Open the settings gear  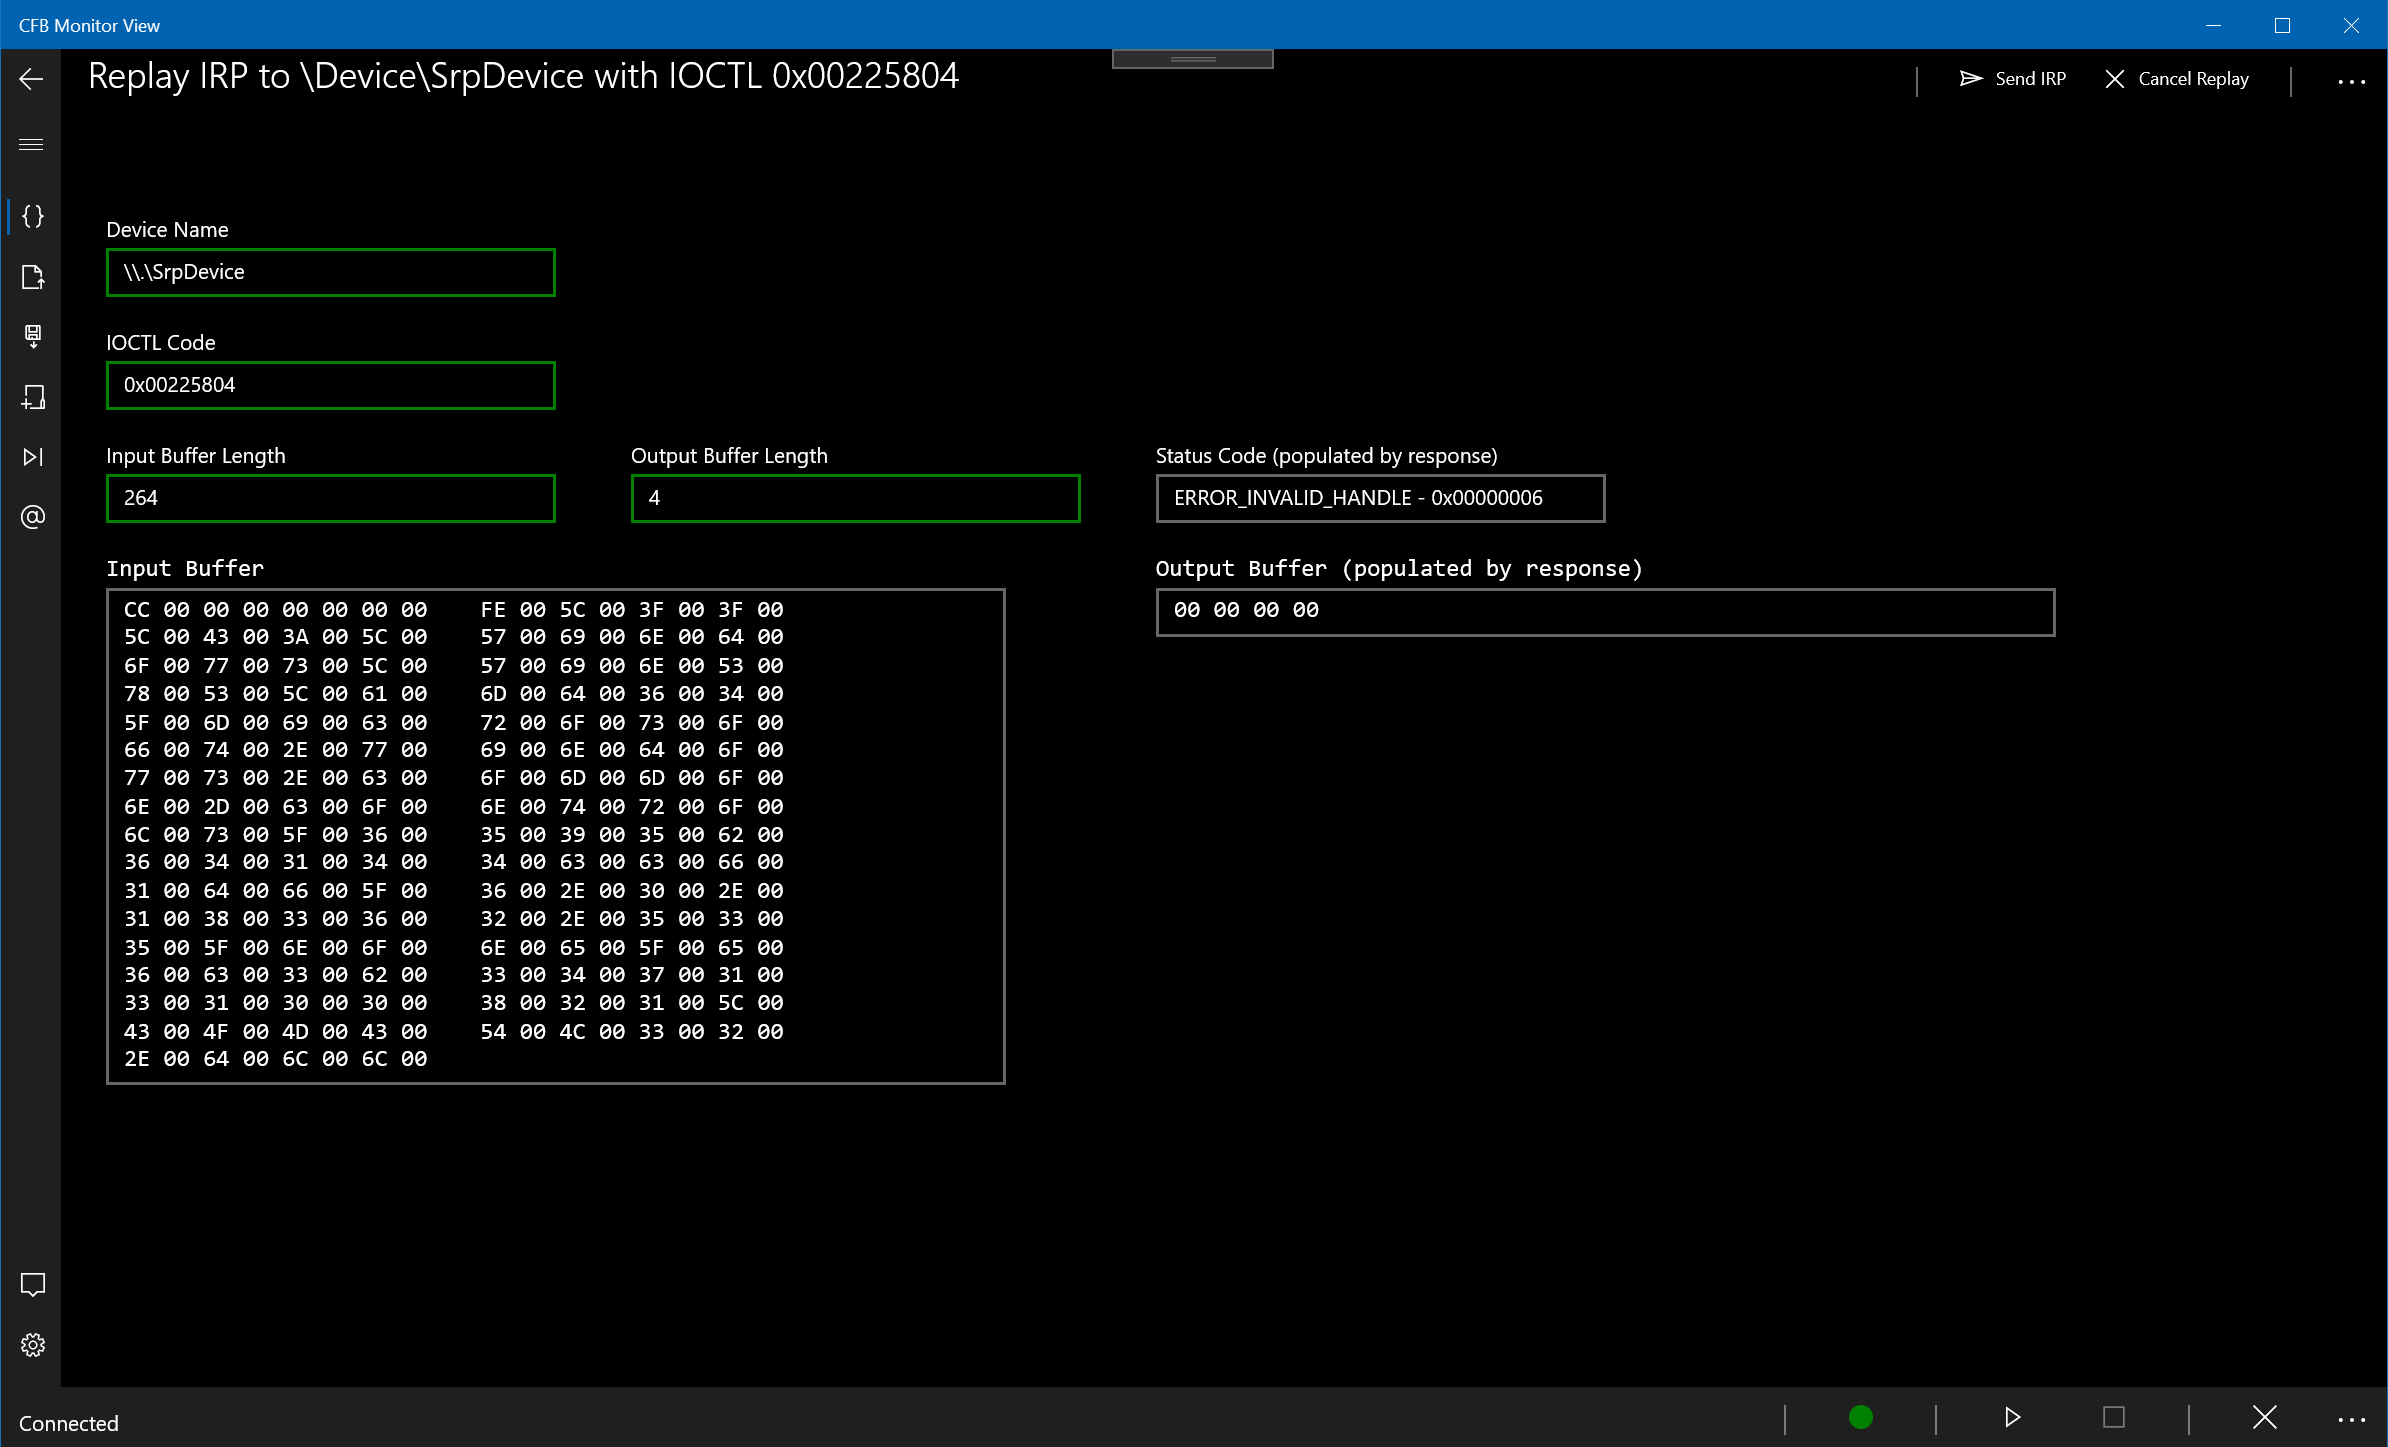(33, 1345)
